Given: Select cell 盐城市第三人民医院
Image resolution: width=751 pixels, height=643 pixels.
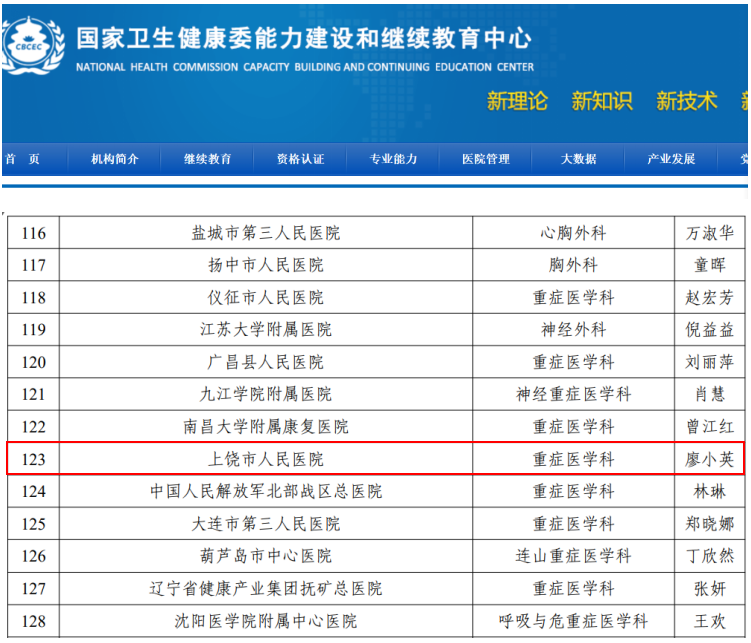Looking at the screenshot, I should pos(266,233).
